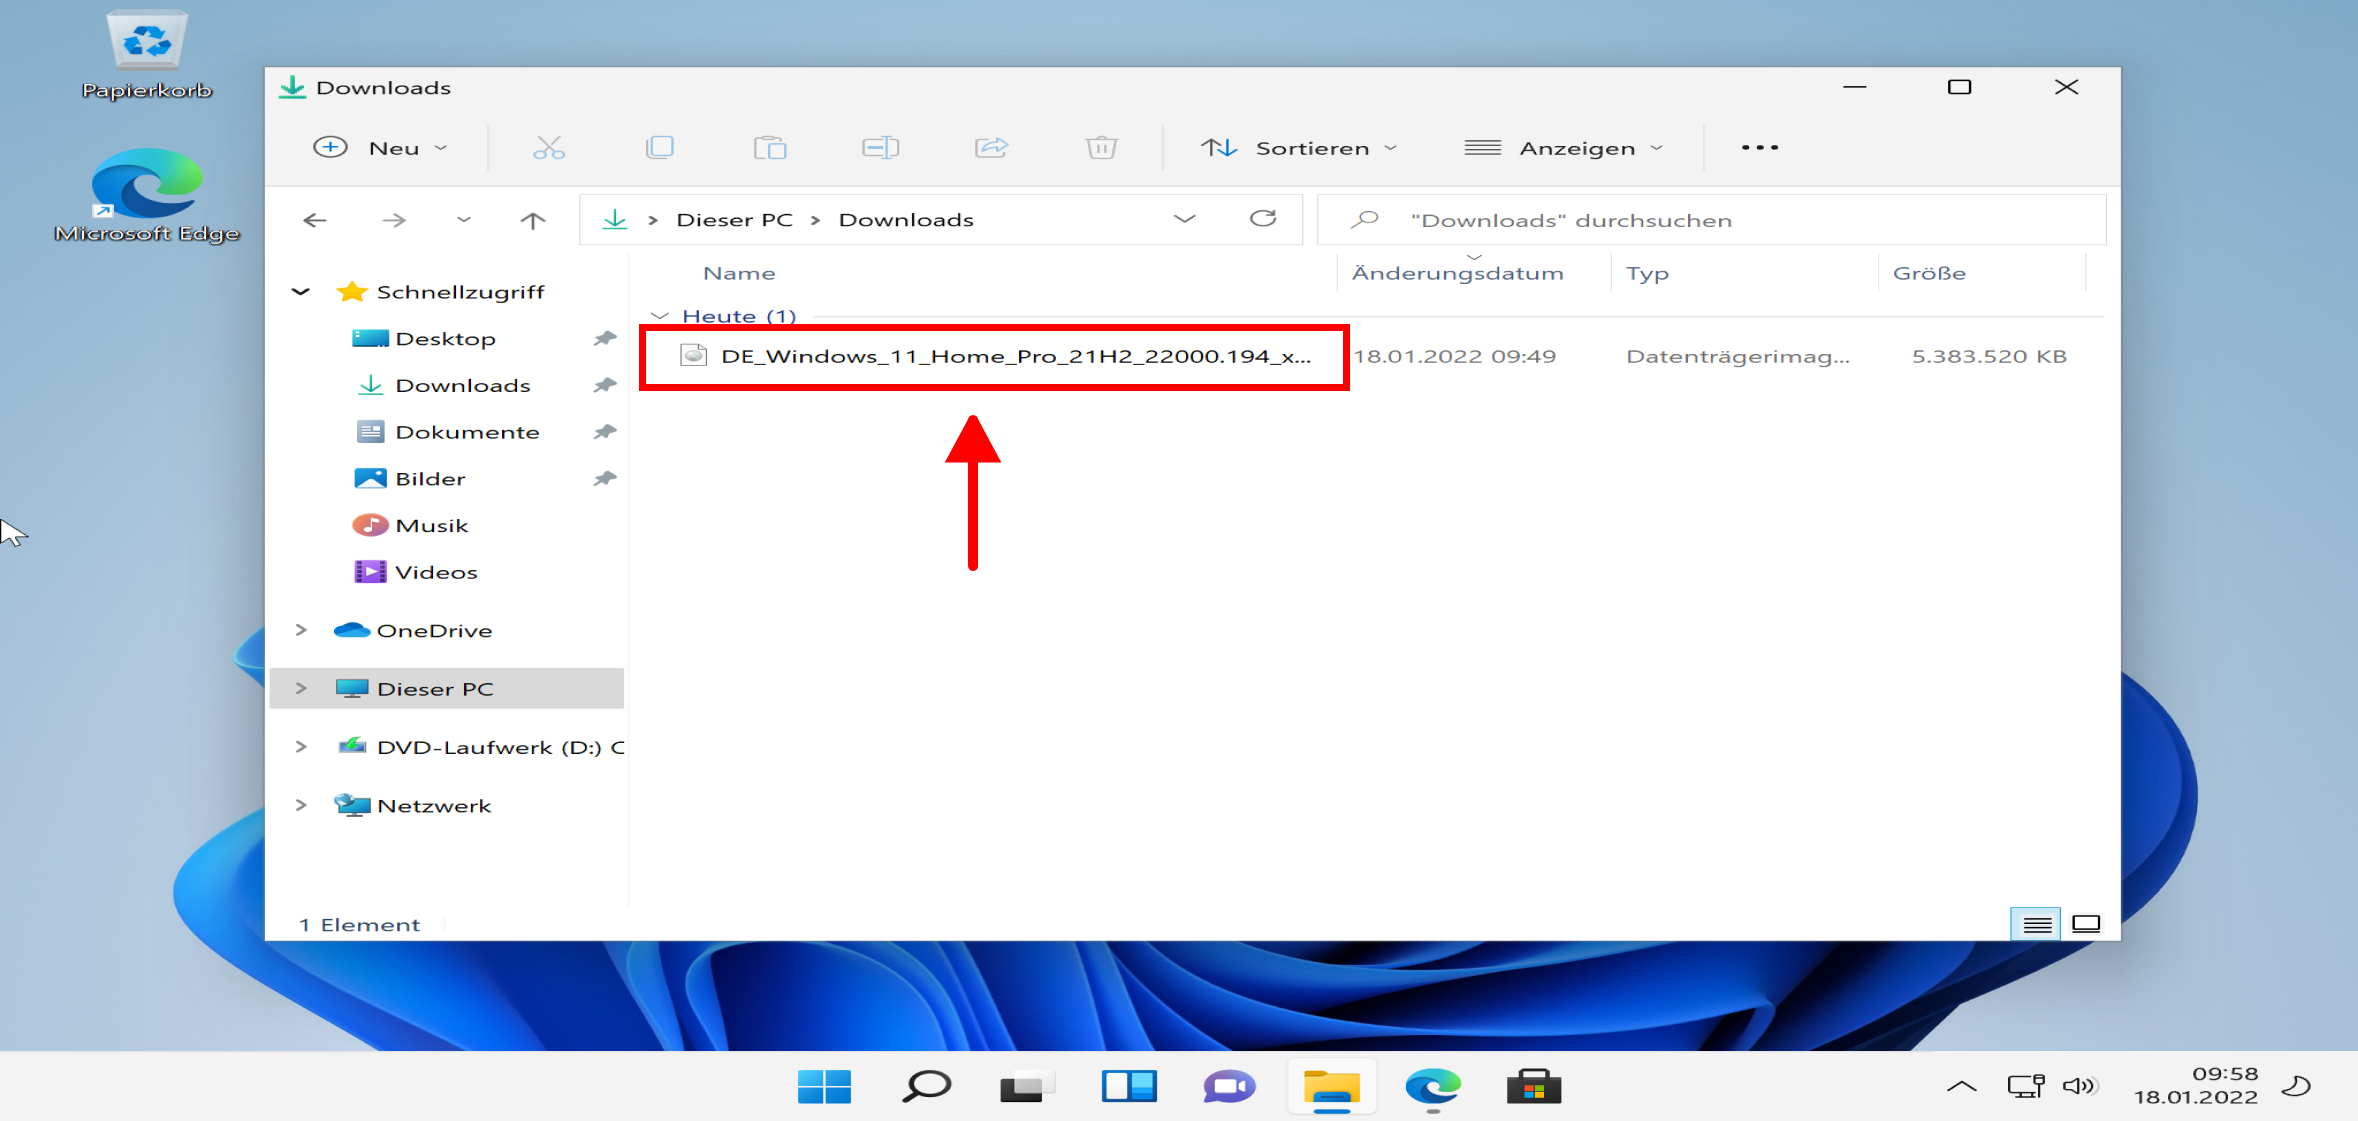Open Recycle Bin Papierkorb on desktop
This screenshot has height=1121, width=2358.
(x=147, y=56)
